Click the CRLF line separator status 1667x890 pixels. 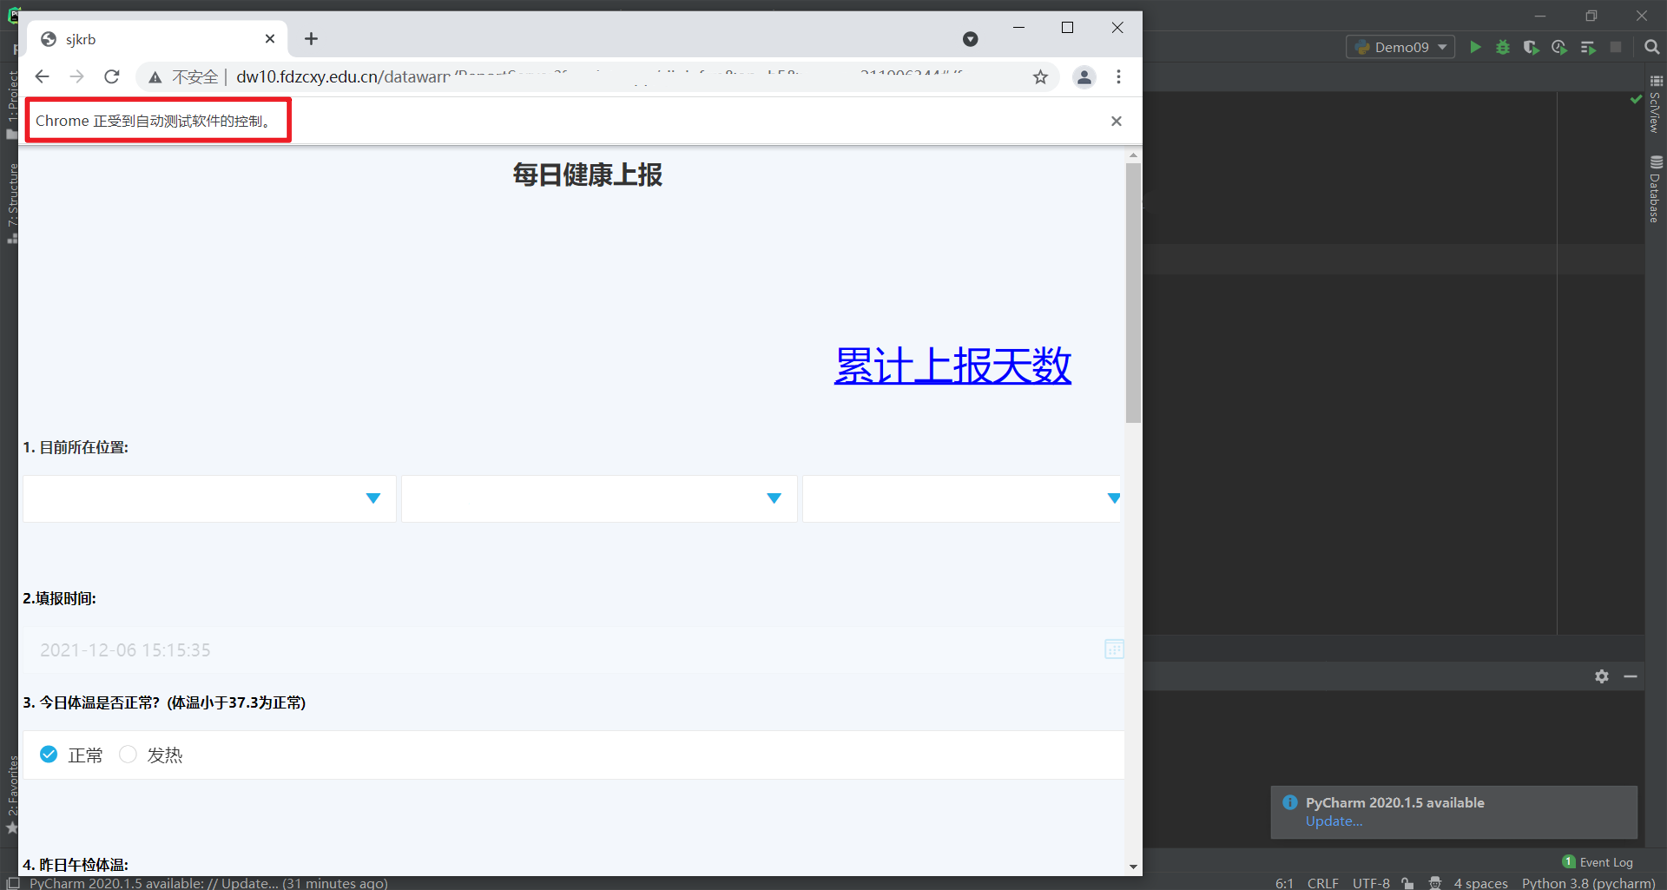1322,883
